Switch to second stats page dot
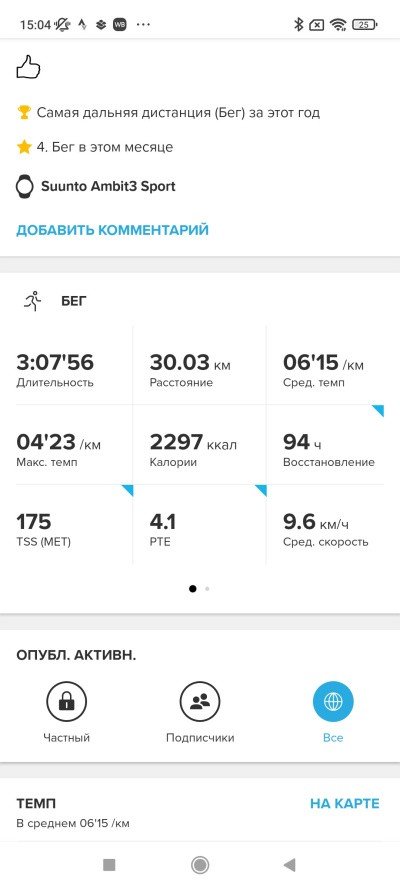The height and width of the screenshot is (889, 400). click(x=207, y=589)
